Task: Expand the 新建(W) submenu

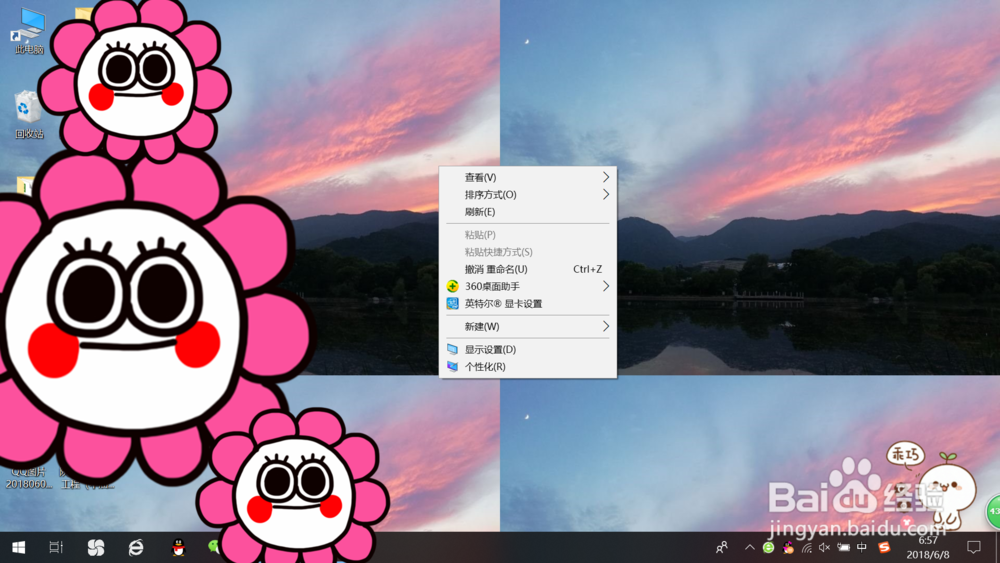Action: tap(528, 326)
